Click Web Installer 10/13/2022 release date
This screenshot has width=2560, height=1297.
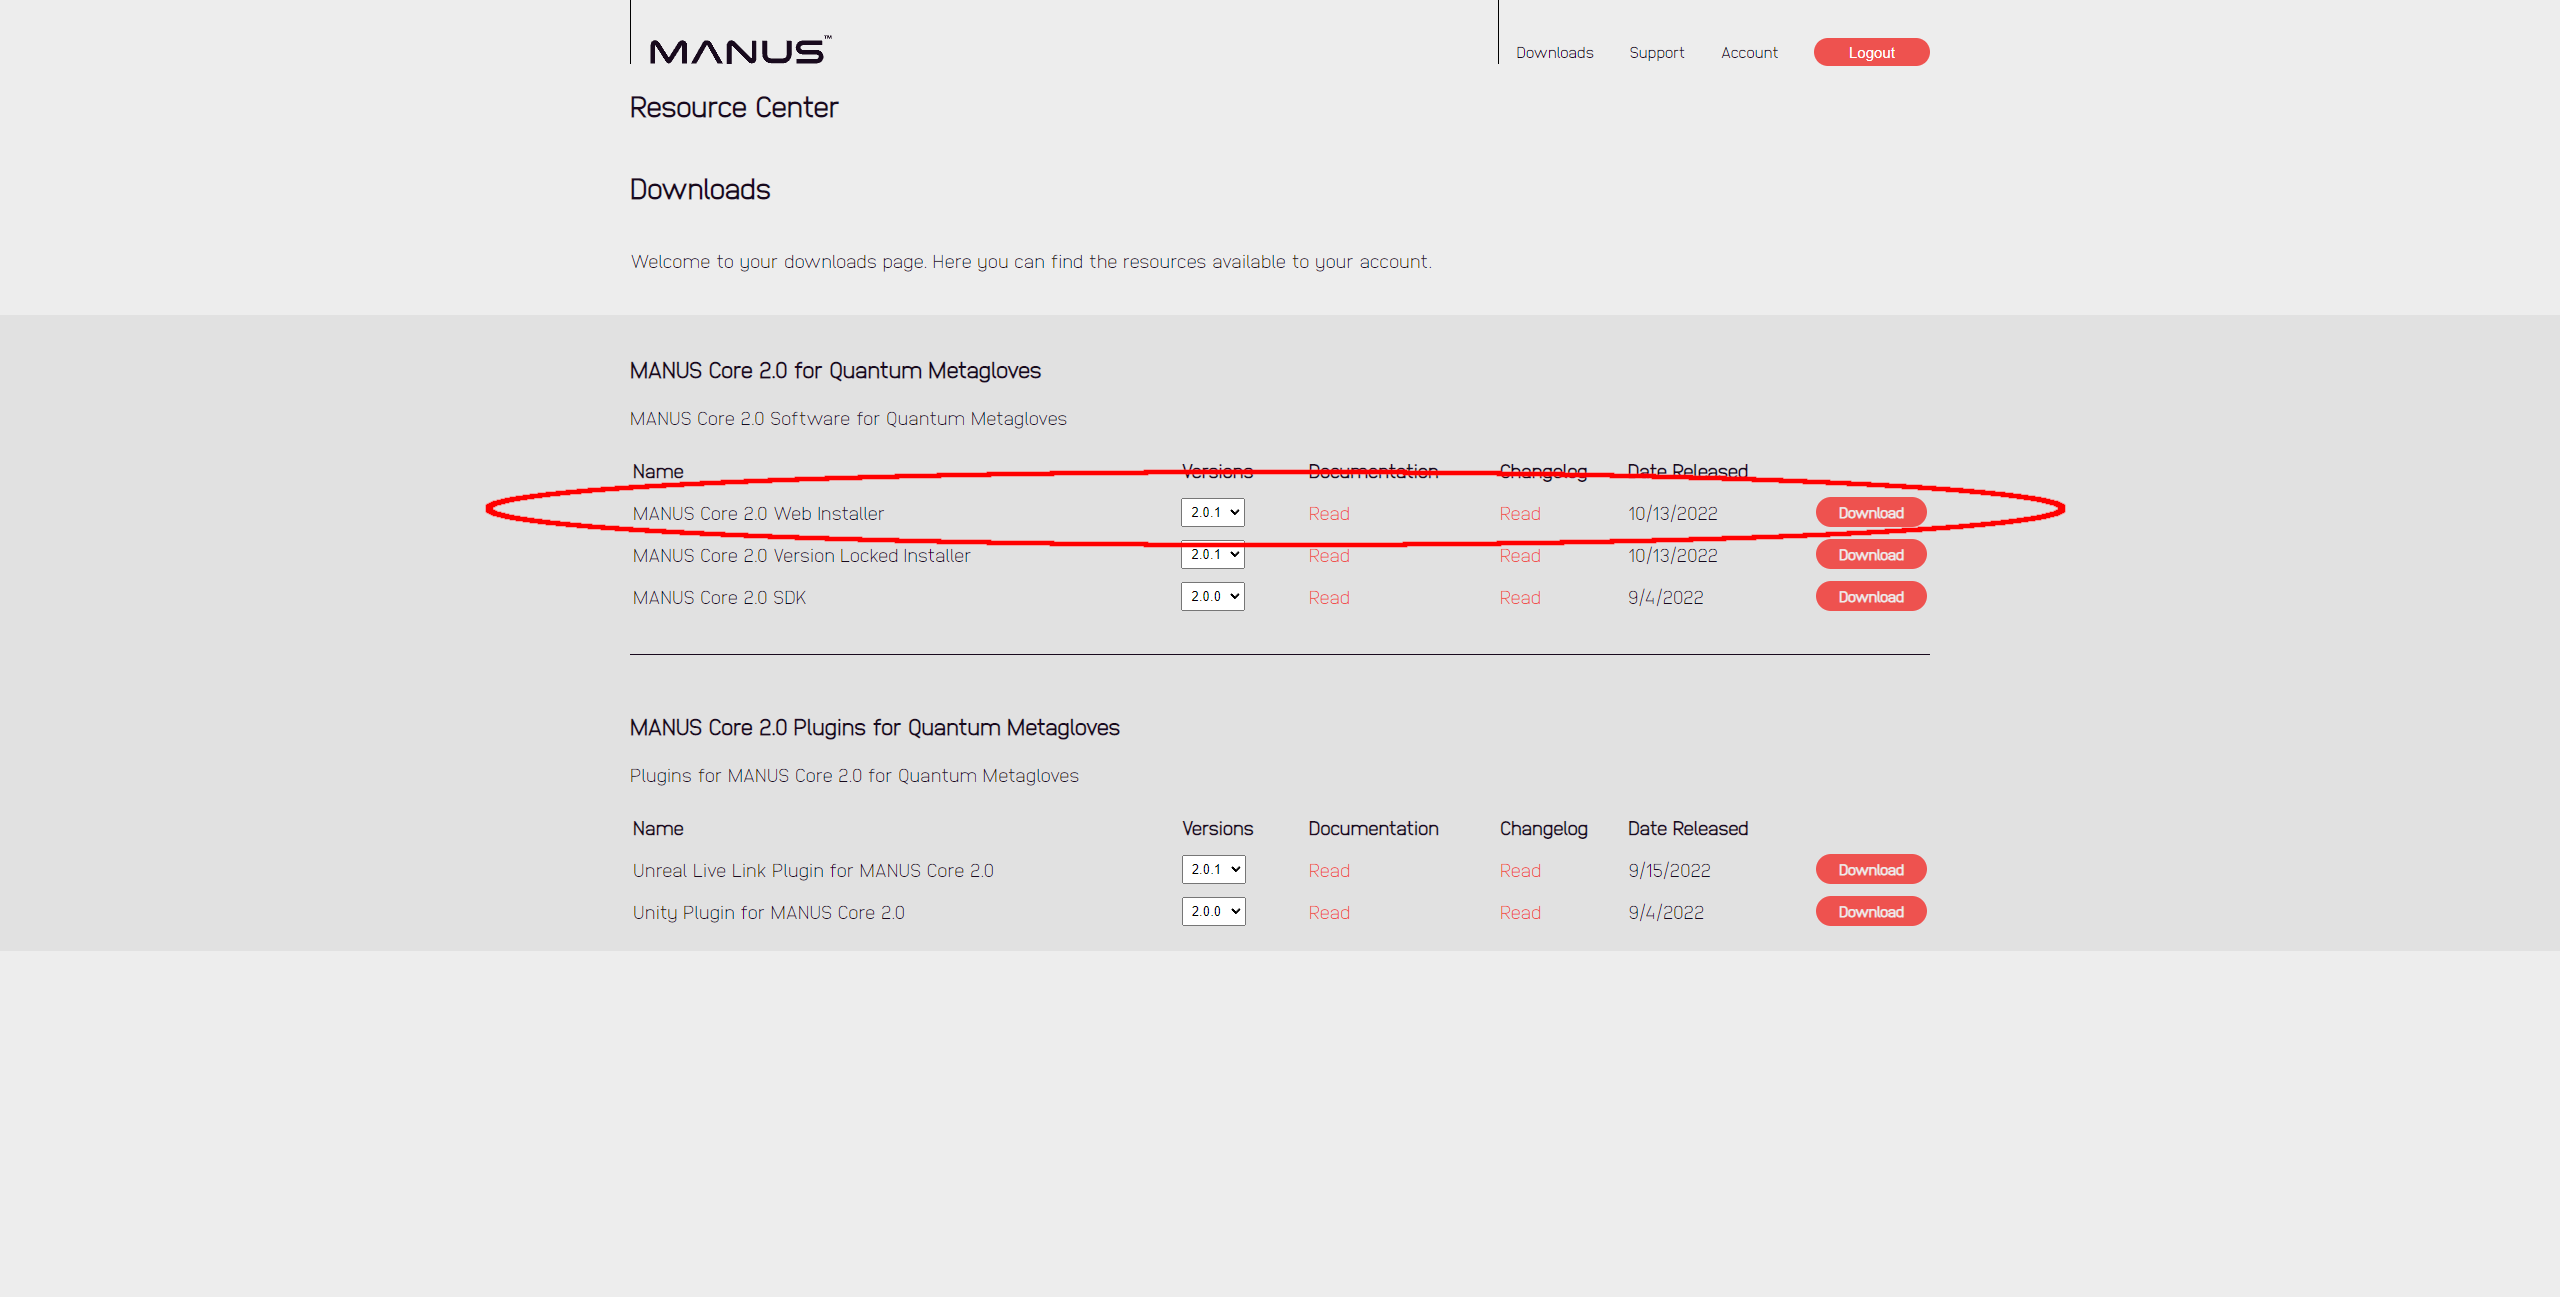(1672, 513)
